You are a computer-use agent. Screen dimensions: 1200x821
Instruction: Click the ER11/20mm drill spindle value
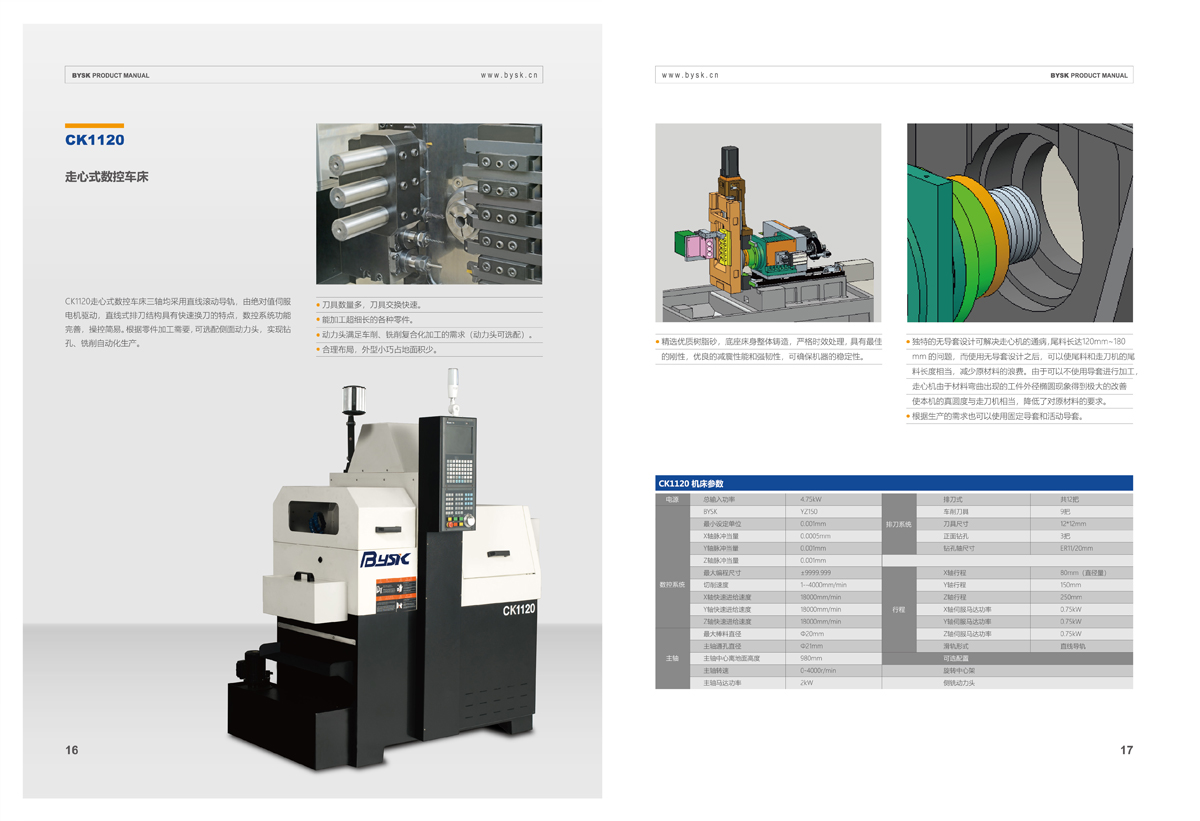1076,548
